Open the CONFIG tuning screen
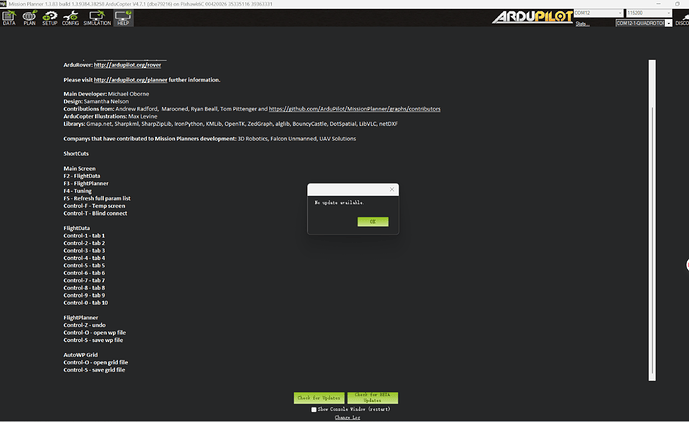This screenshot has height=422, width=689. (x=70, y=18)
